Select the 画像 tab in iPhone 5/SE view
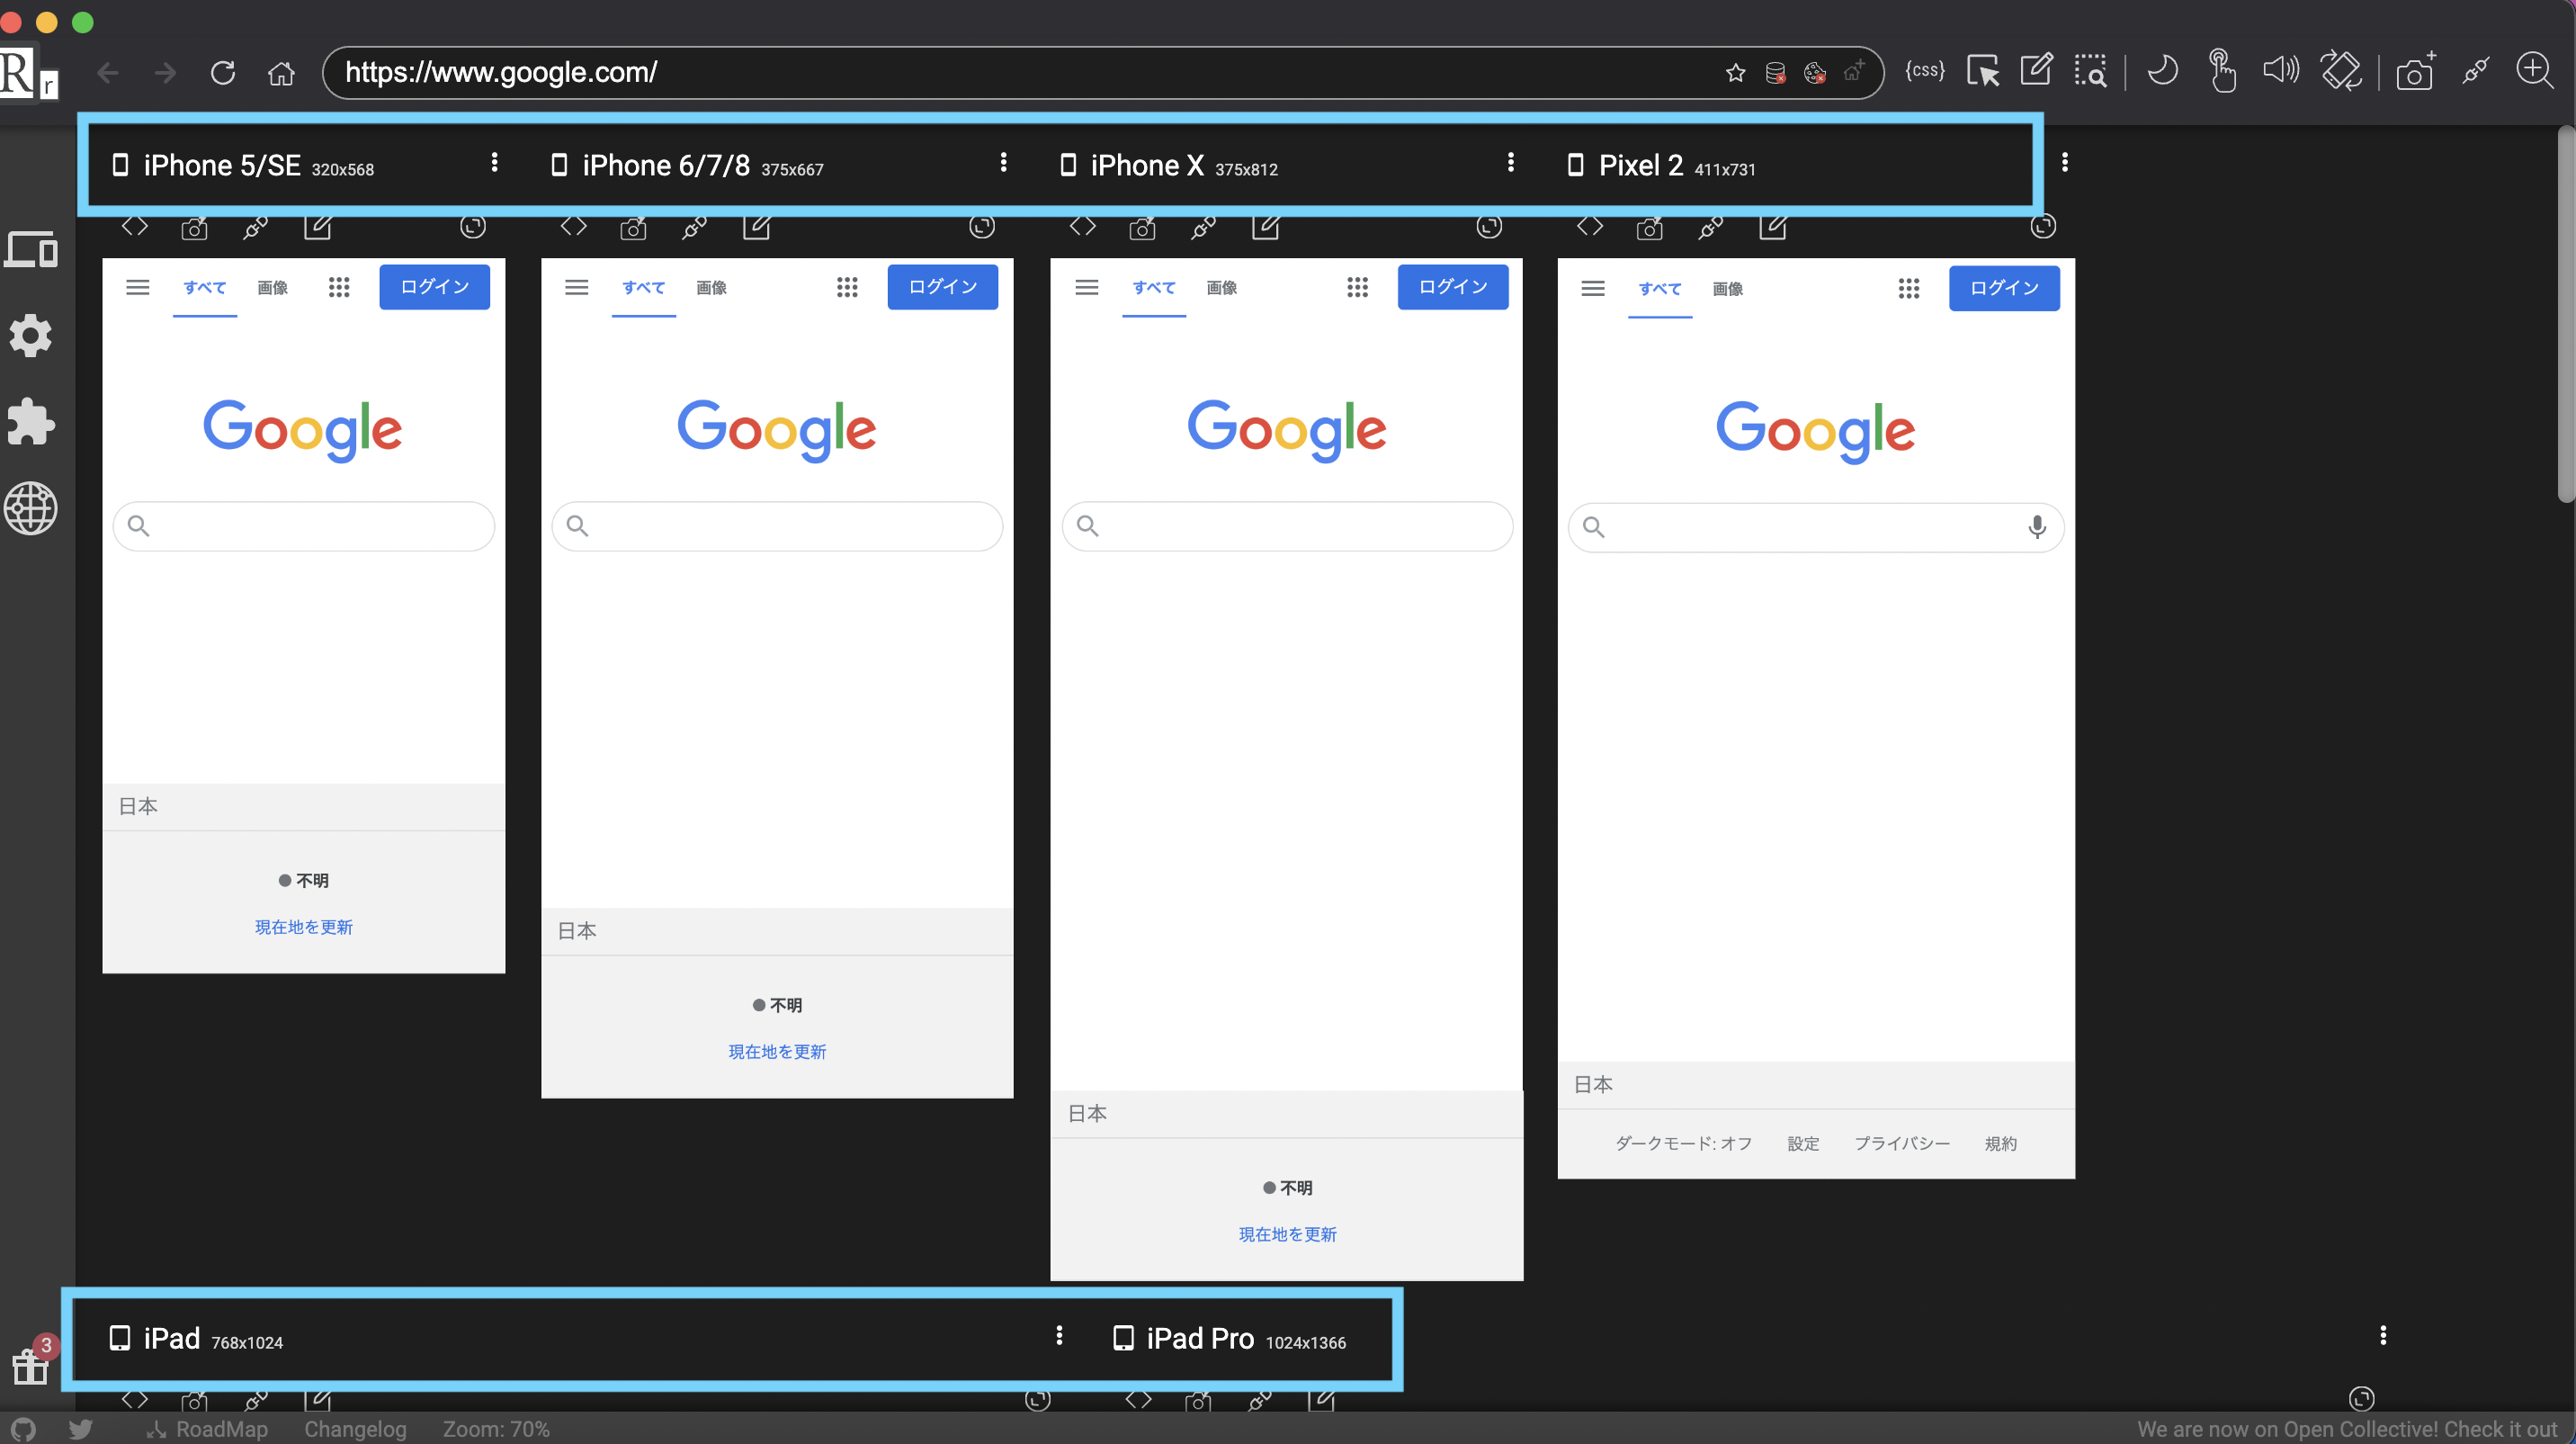 pyautogui.click(x=272, y=288)
